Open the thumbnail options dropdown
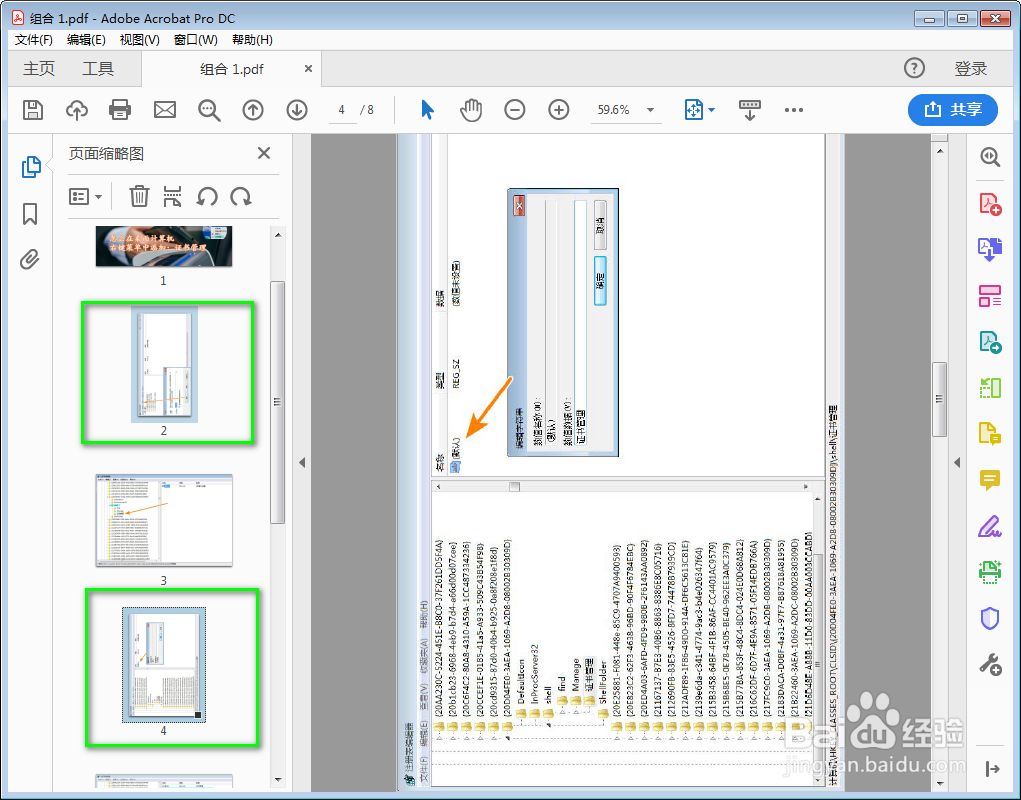The width and height of the screenshot is (1021, 800). (x=85, y=196)
